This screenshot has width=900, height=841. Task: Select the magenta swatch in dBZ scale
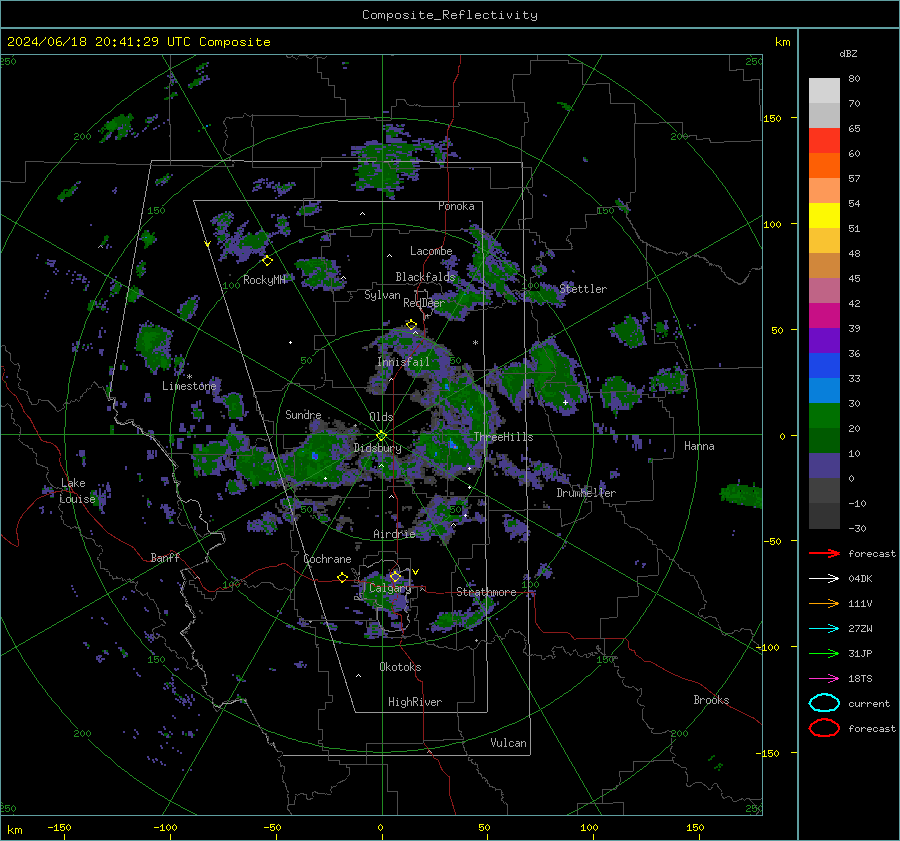point(824,316)
